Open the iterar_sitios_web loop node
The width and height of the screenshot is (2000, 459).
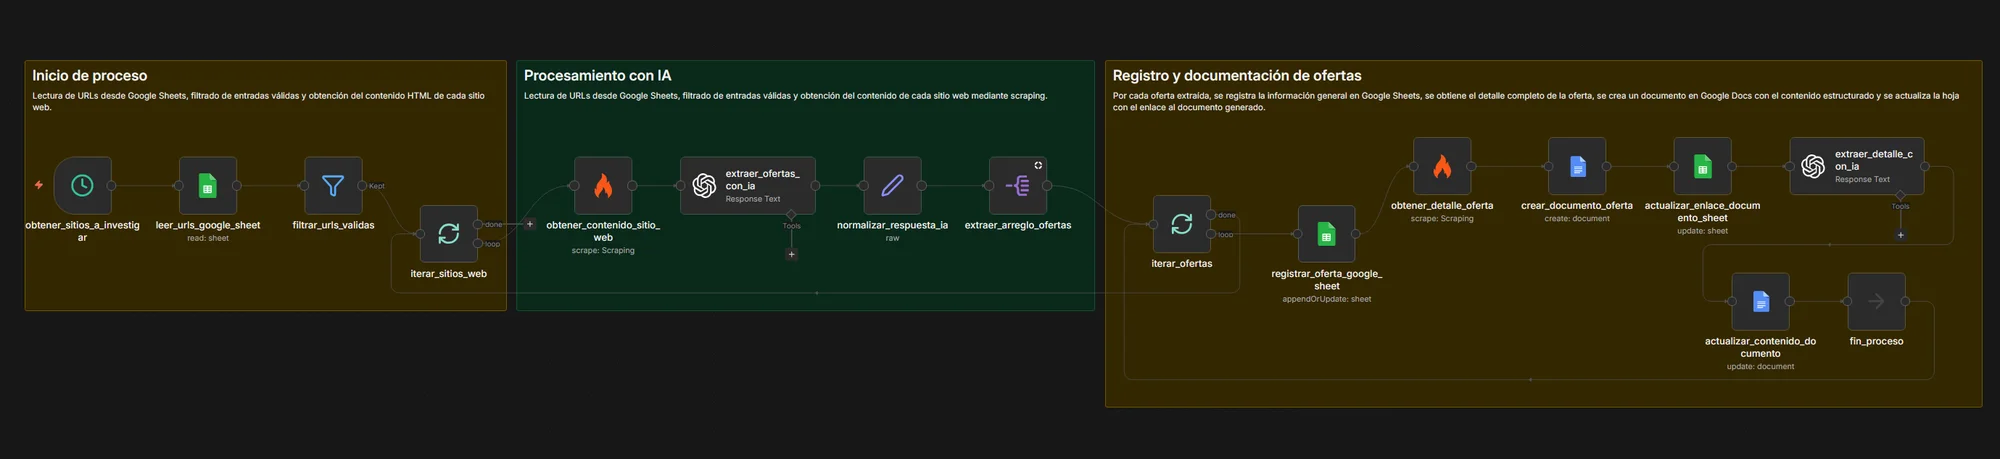(449, 234)
